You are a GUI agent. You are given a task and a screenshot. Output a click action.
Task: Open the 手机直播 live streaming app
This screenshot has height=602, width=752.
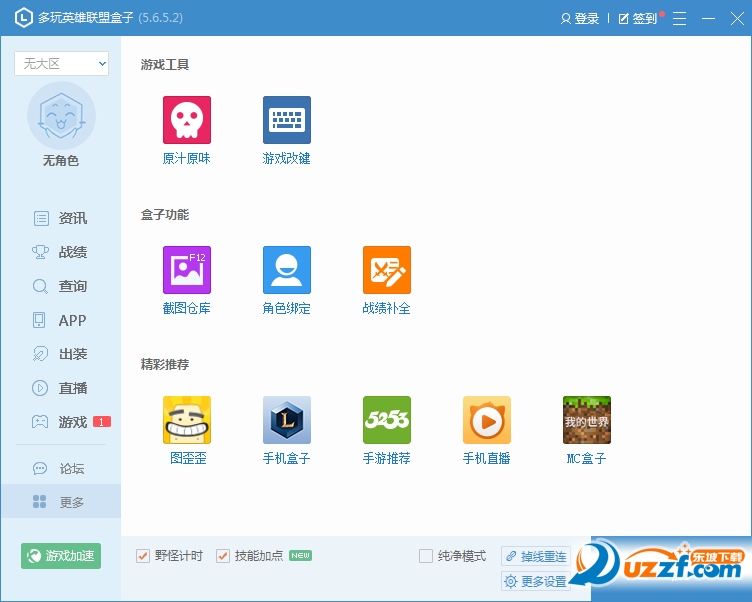click(x=487, y=420)
